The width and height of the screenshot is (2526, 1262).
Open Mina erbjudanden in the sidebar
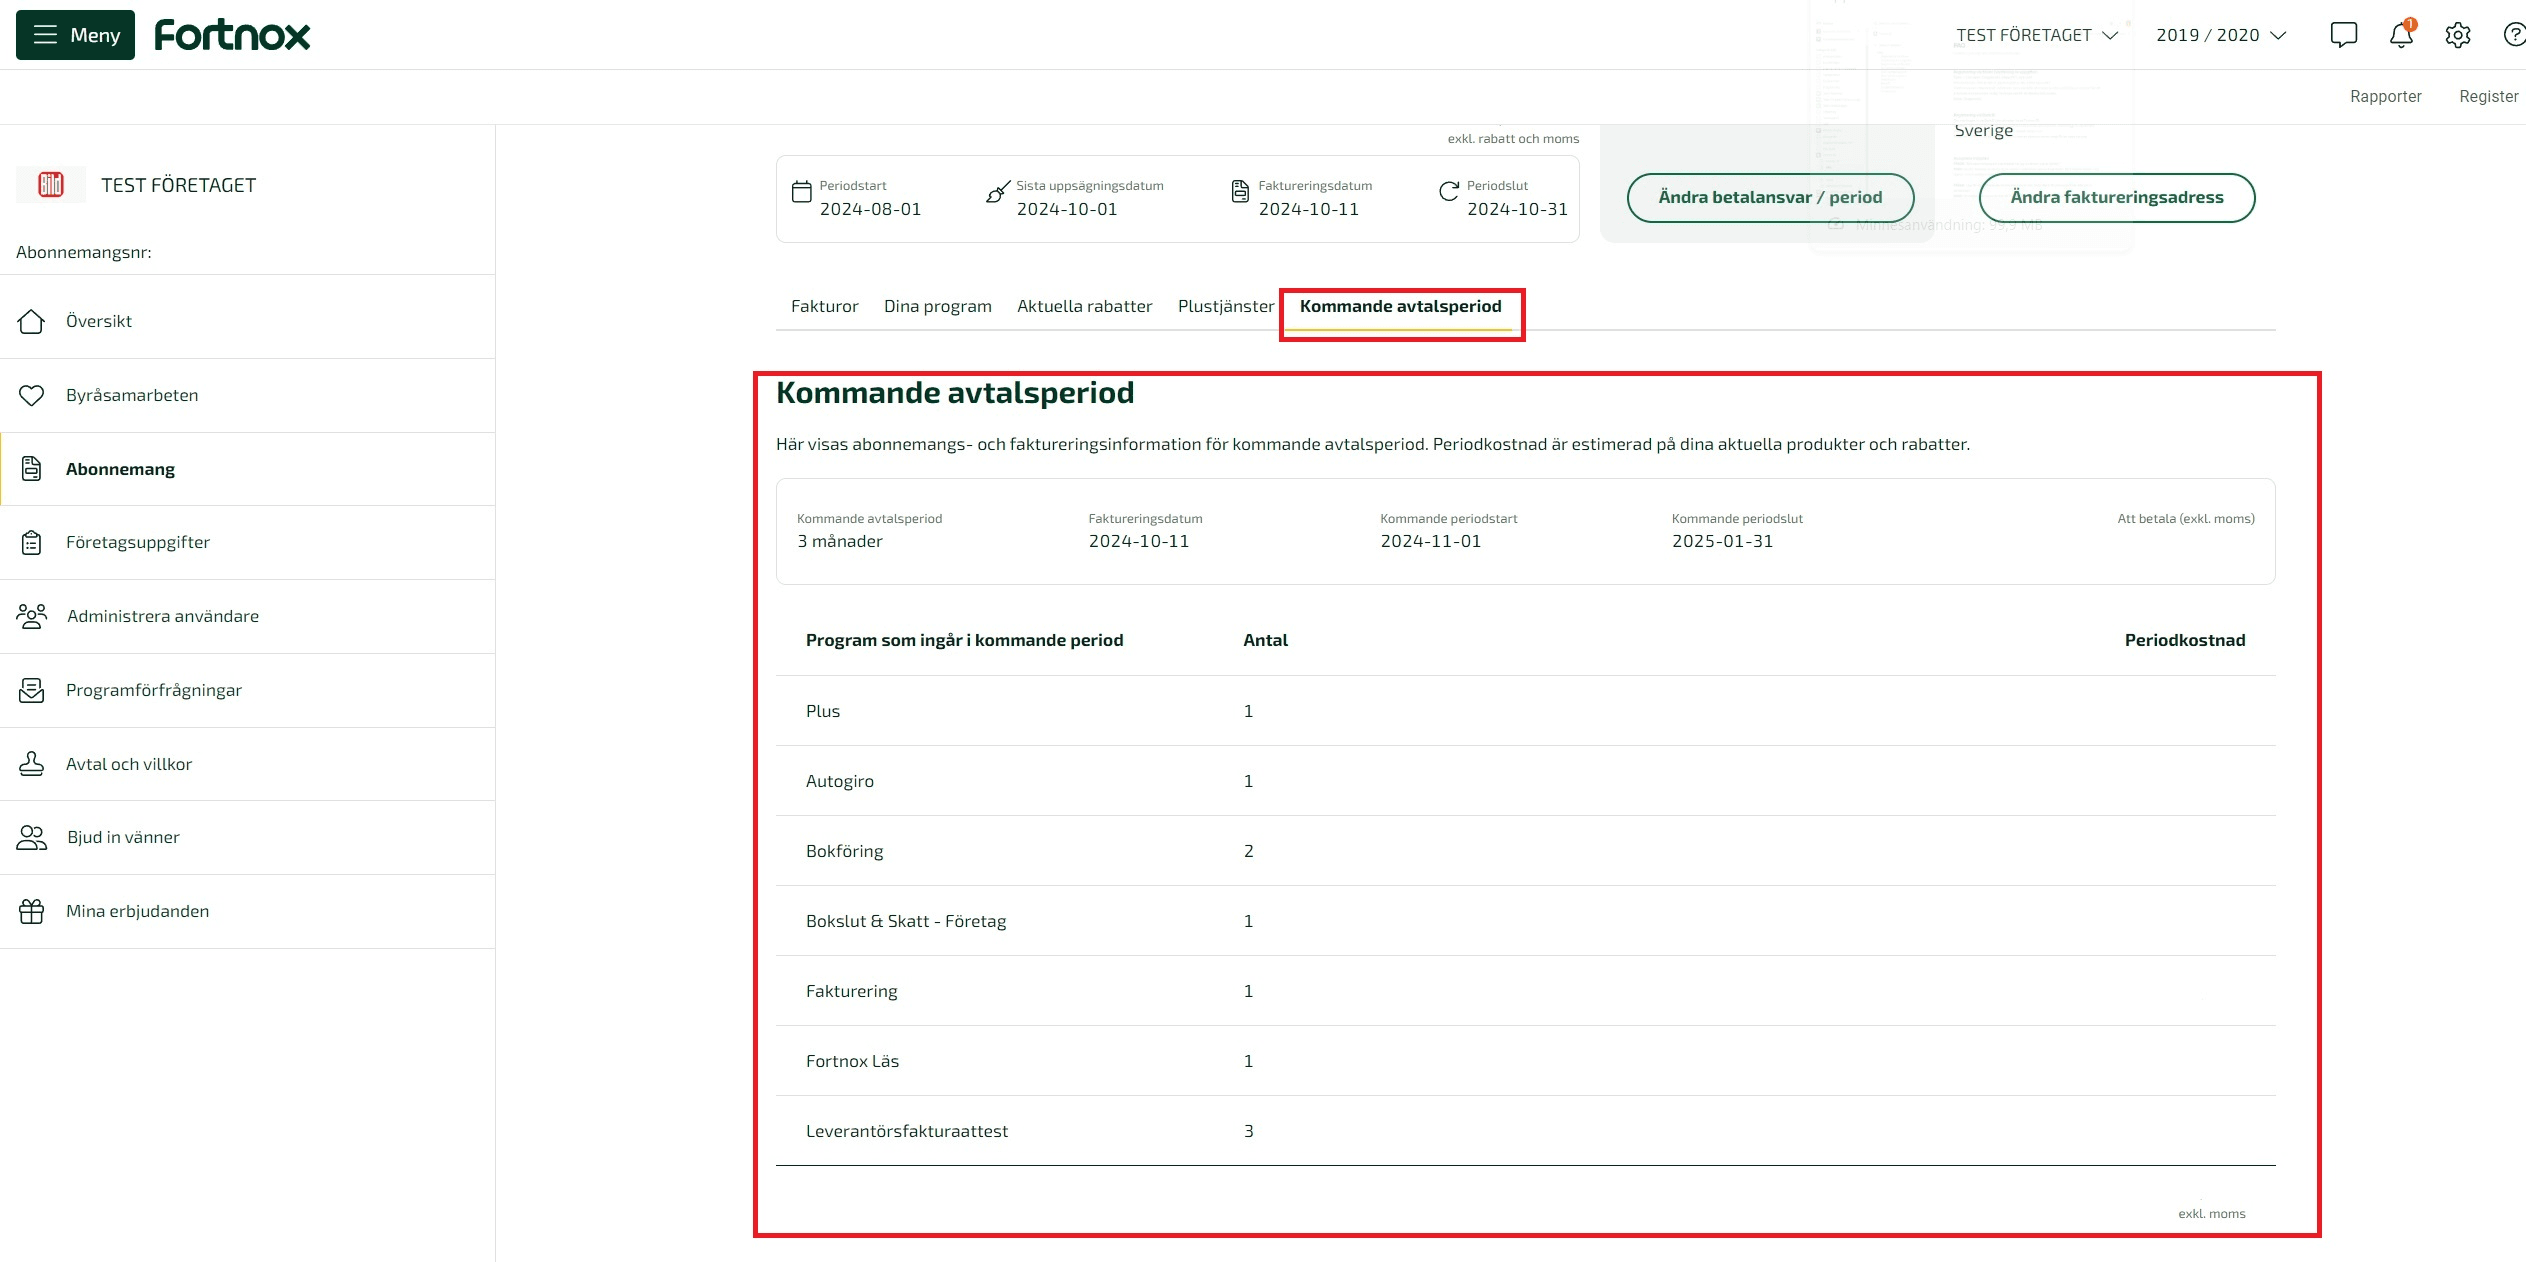[247, 911]
